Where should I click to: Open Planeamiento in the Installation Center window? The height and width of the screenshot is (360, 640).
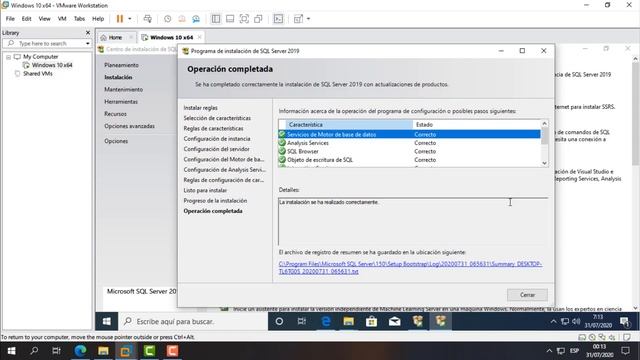coord(121,65)
